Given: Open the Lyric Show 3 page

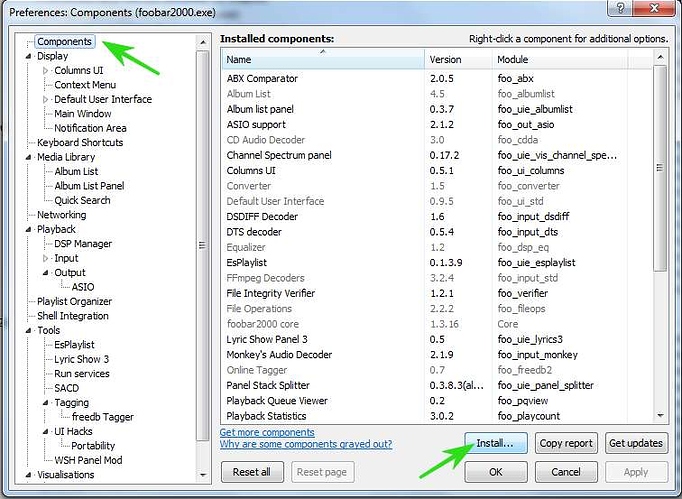Looking at the screenshot, I should point(81,359).
